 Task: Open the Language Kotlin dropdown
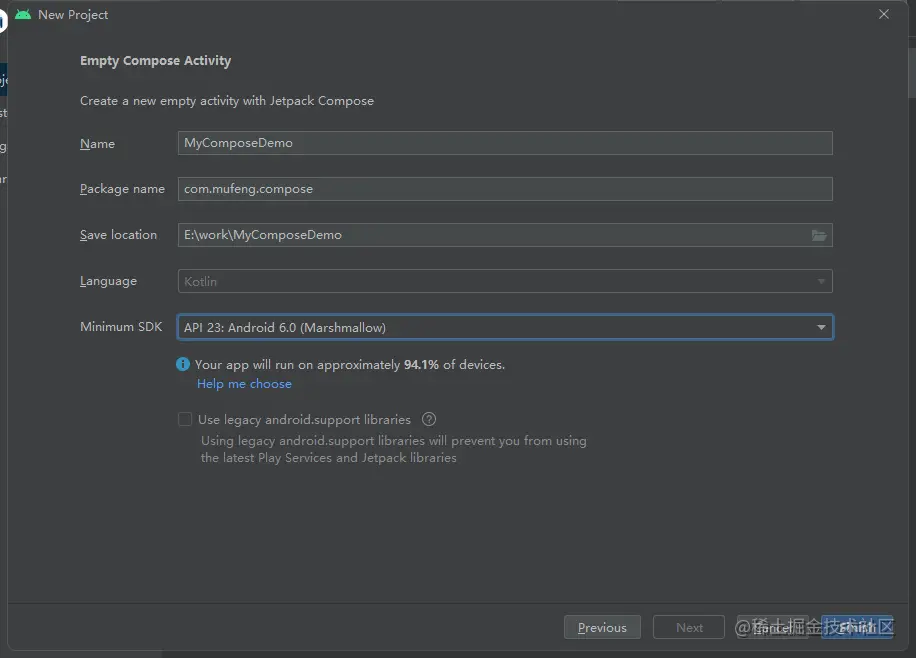coord(505,281)
